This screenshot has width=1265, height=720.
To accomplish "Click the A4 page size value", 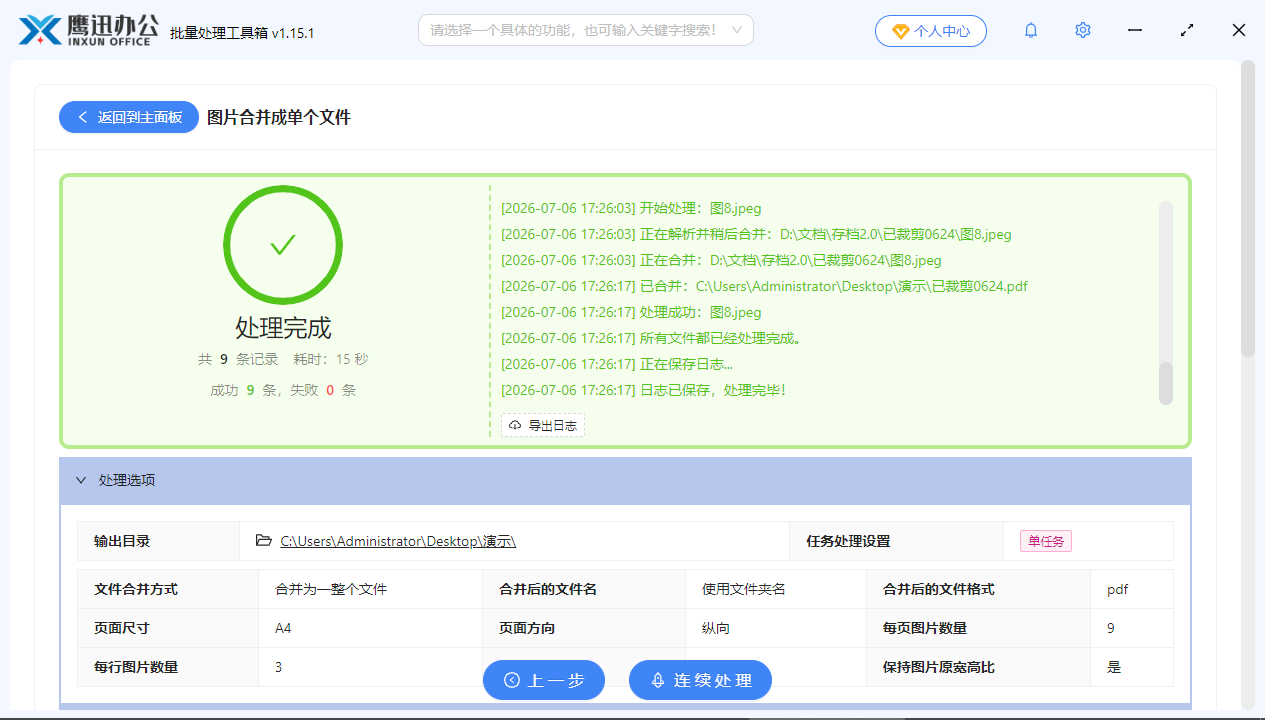I will (283, 628).
